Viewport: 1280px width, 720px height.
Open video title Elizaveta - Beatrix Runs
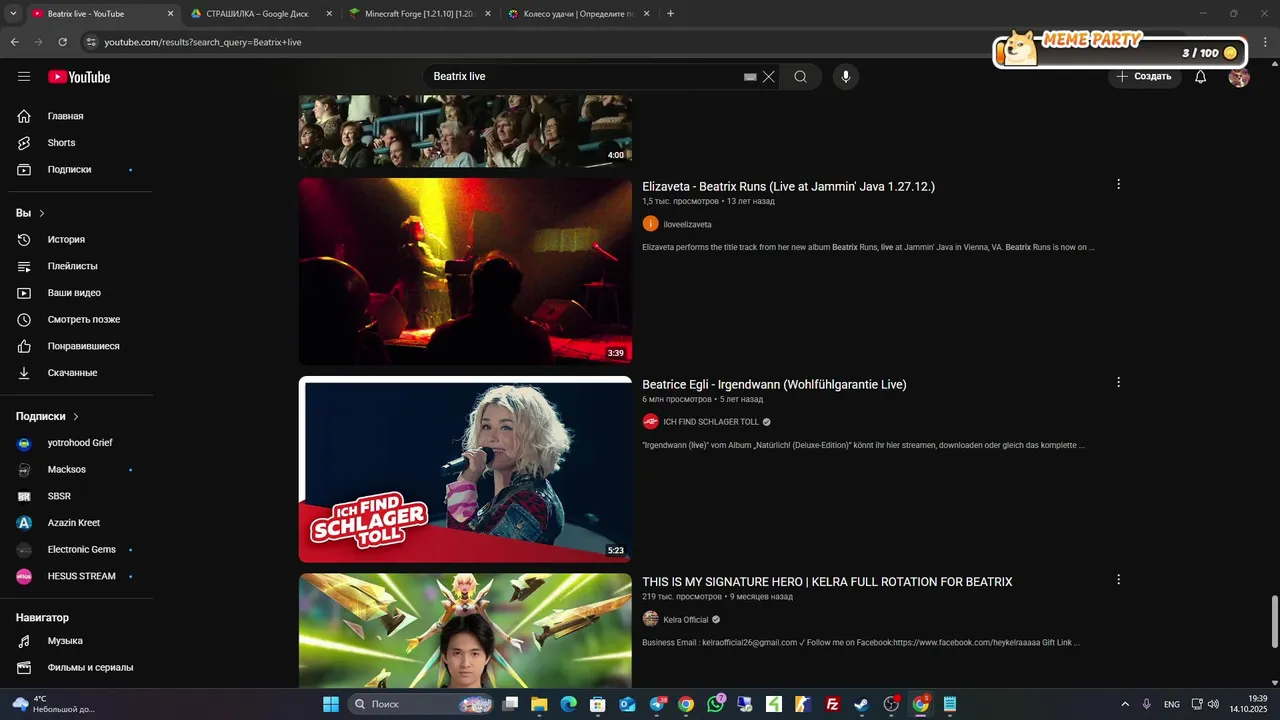coord(788,186)
